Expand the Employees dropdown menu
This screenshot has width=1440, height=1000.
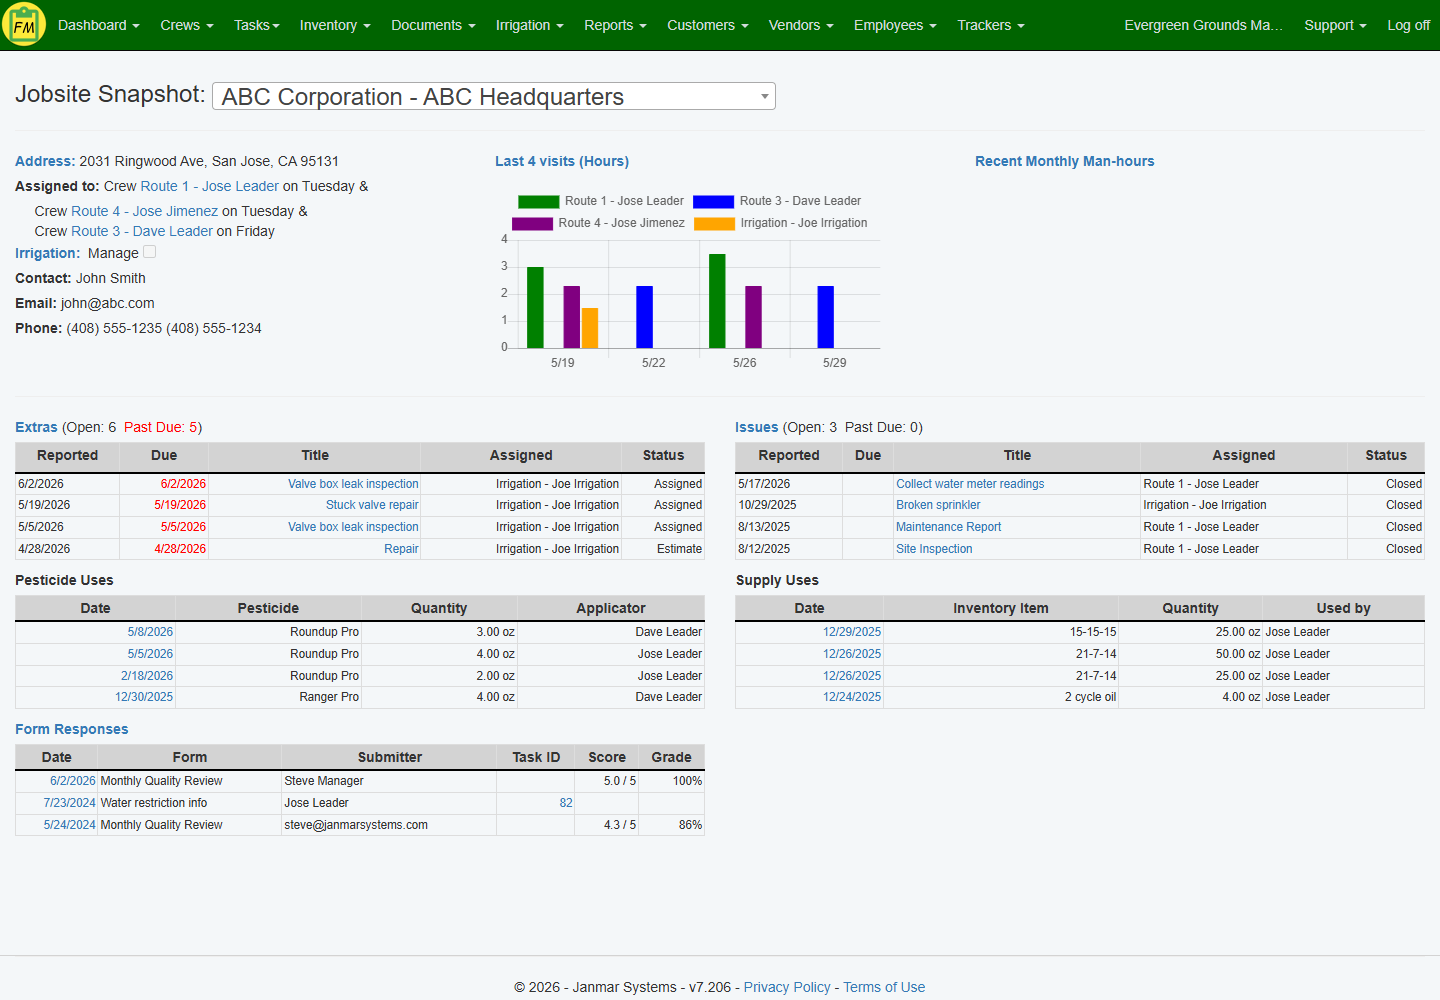[x=895, y=25]
